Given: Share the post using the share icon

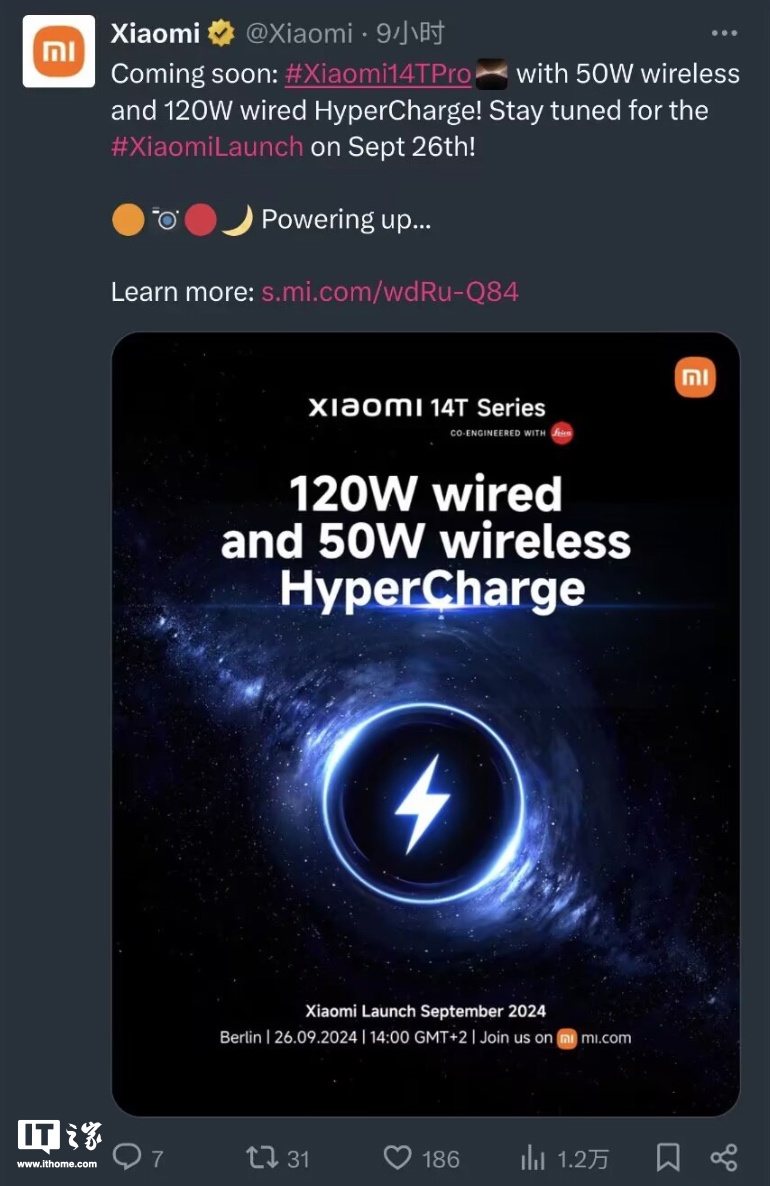Looking at the screenshot, I should coord(723,1157).
